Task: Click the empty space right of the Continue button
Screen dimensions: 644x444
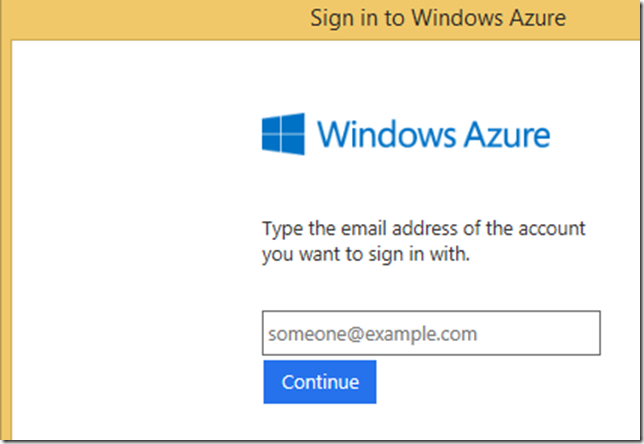Action: tap(500, 382)
